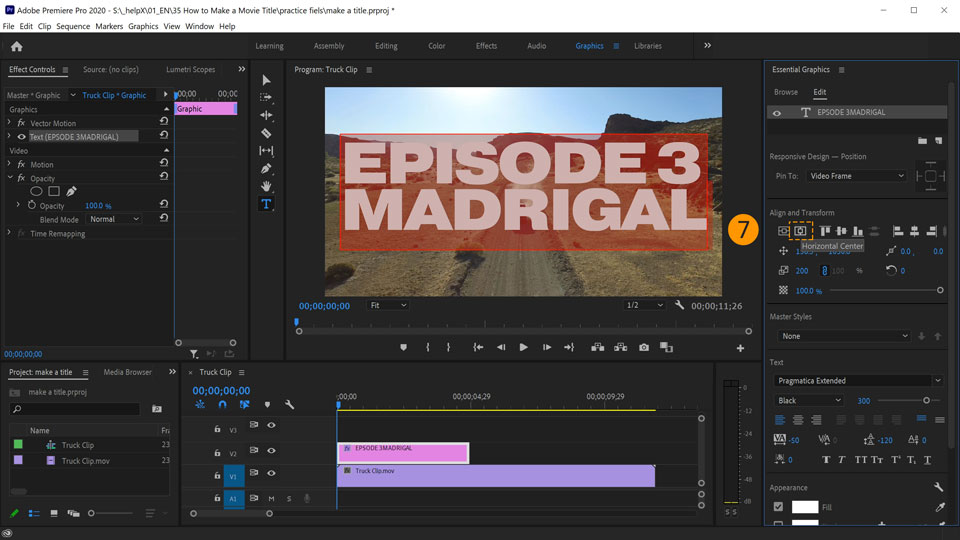
Task: Switch to the Browse tab
Action: 786,92
